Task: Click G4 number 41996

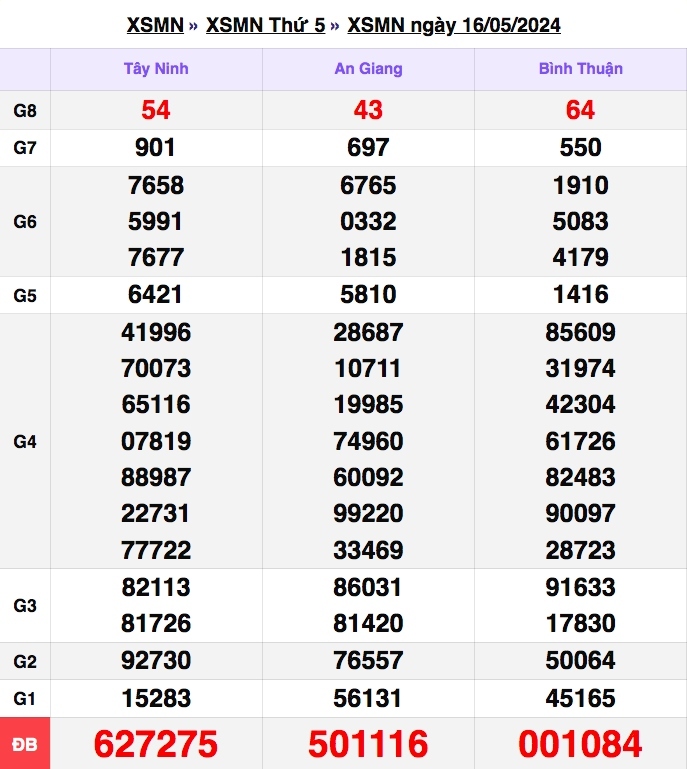Action: pyautogui.click(x=156, y=333)
